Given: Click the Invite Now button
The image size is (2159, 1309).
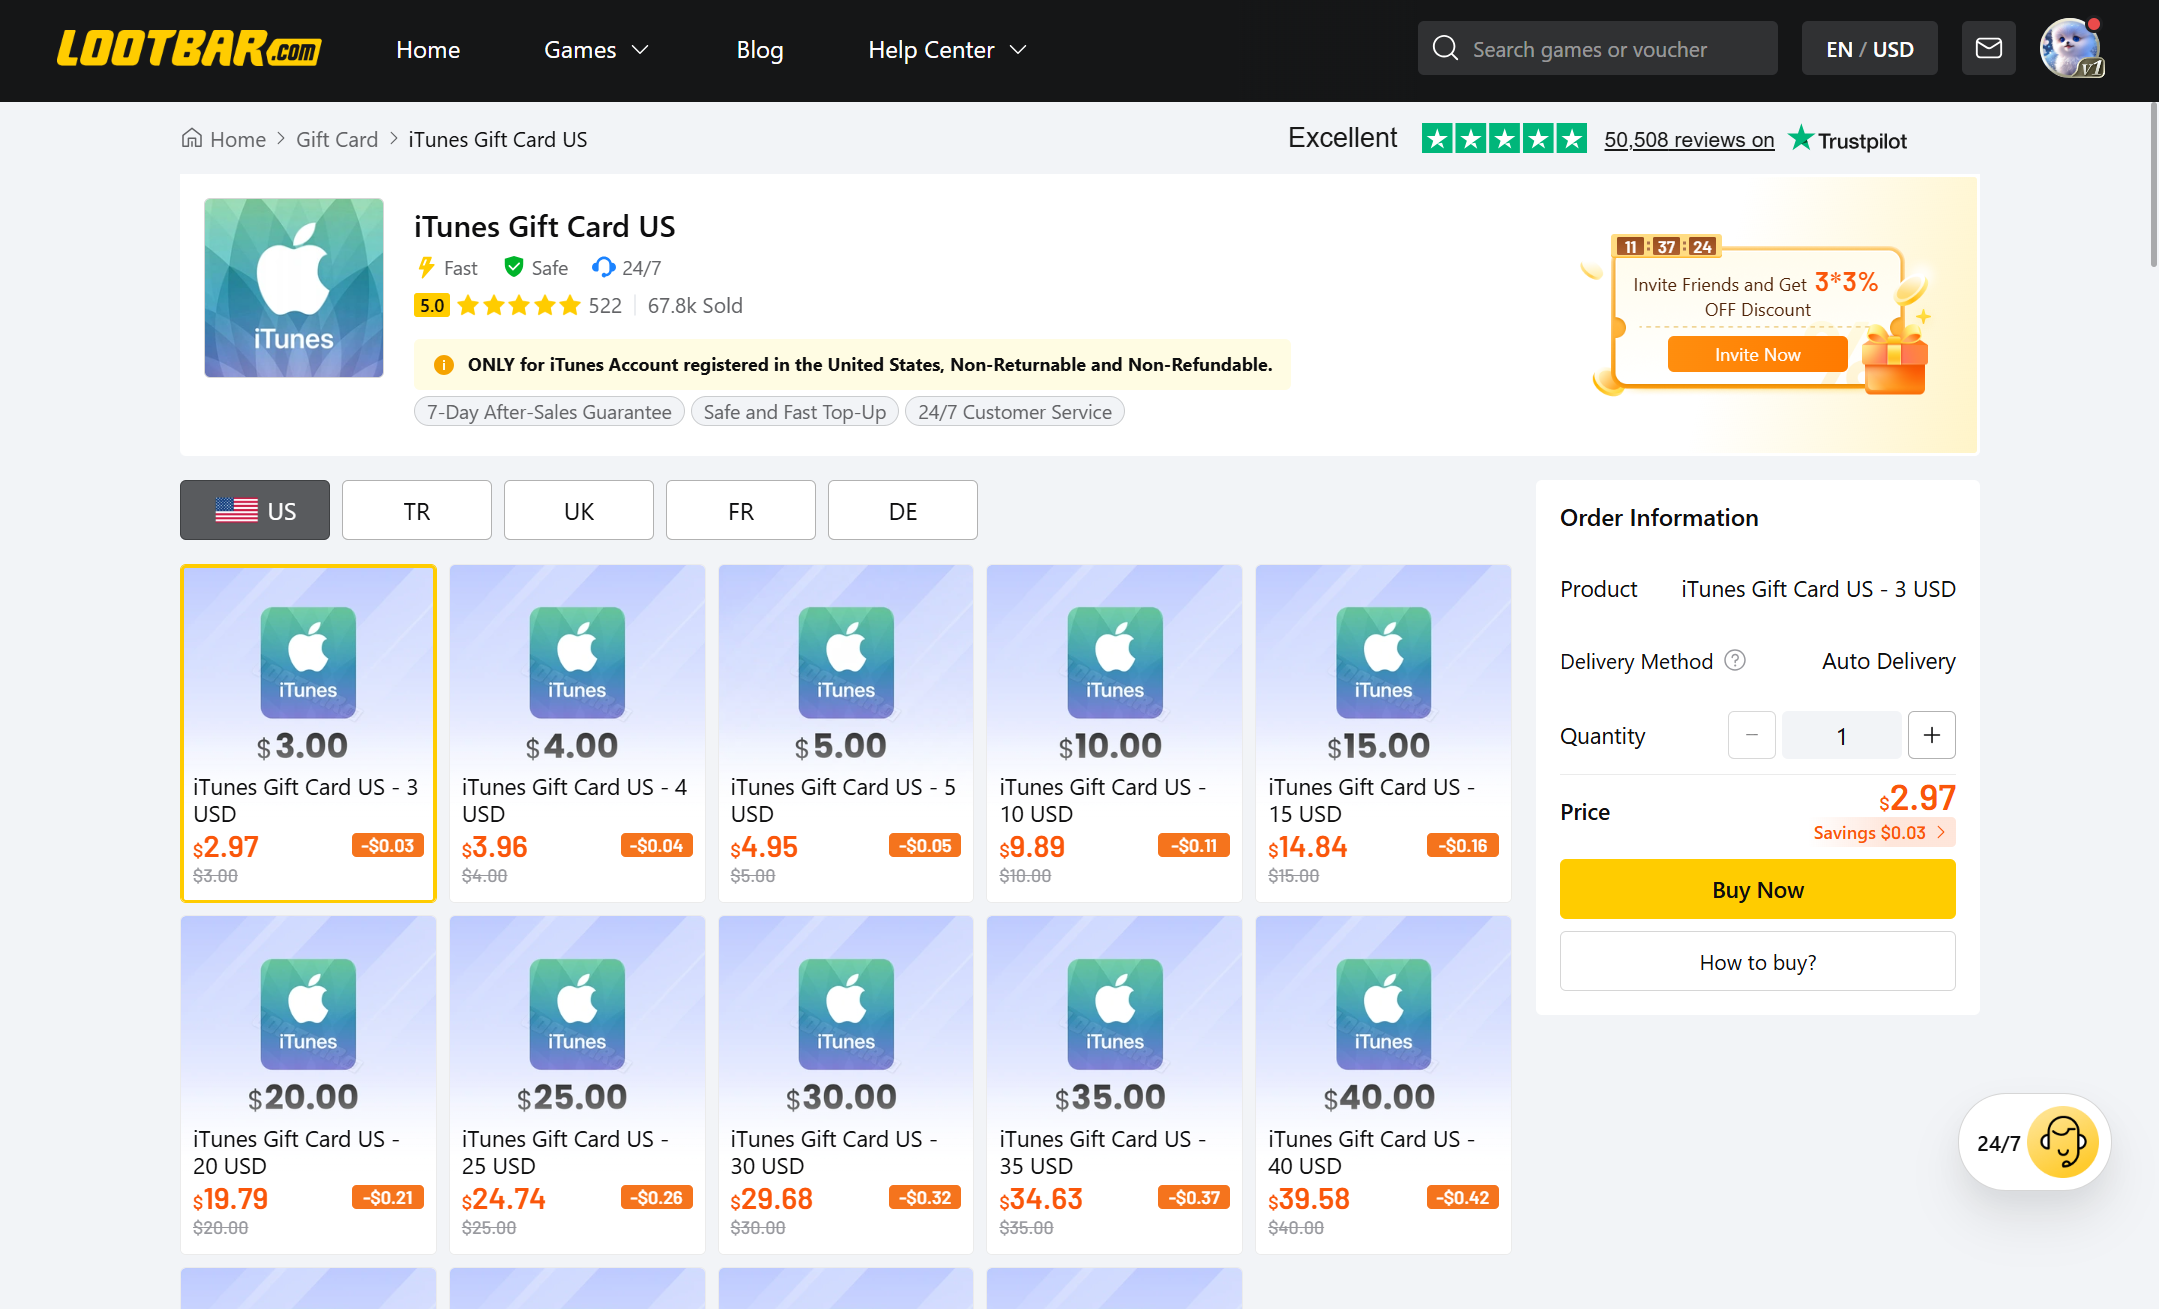Looking at the screenshot, I should (1757, 354).
